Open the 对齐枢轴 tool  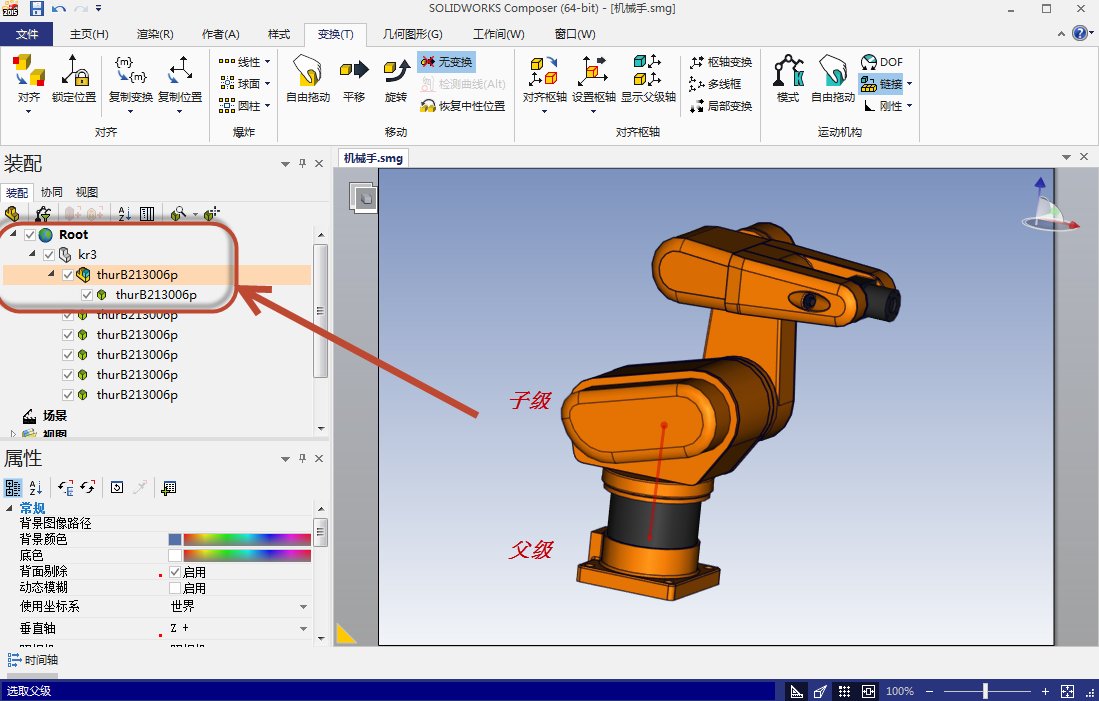(544, 79)
